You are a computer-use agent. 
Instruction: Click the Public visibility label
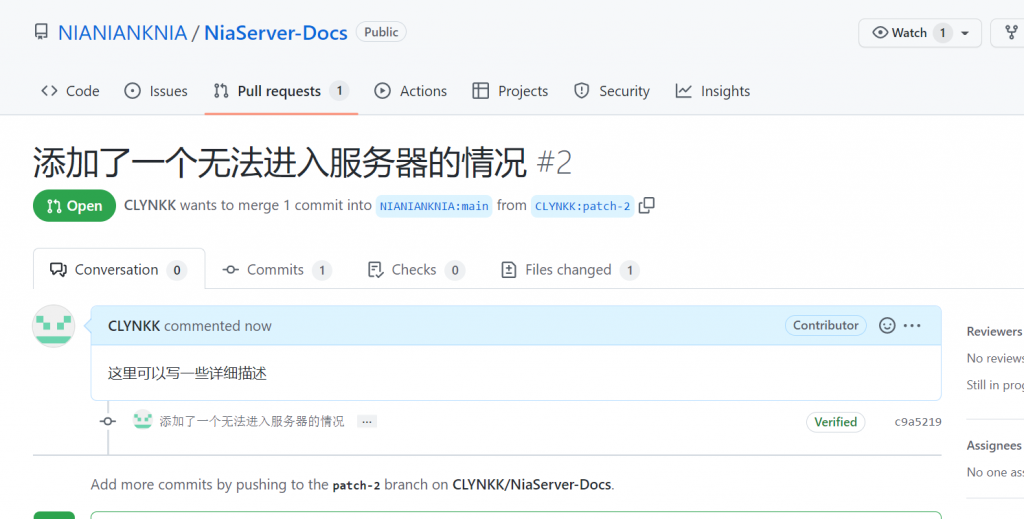pos(381,32)
